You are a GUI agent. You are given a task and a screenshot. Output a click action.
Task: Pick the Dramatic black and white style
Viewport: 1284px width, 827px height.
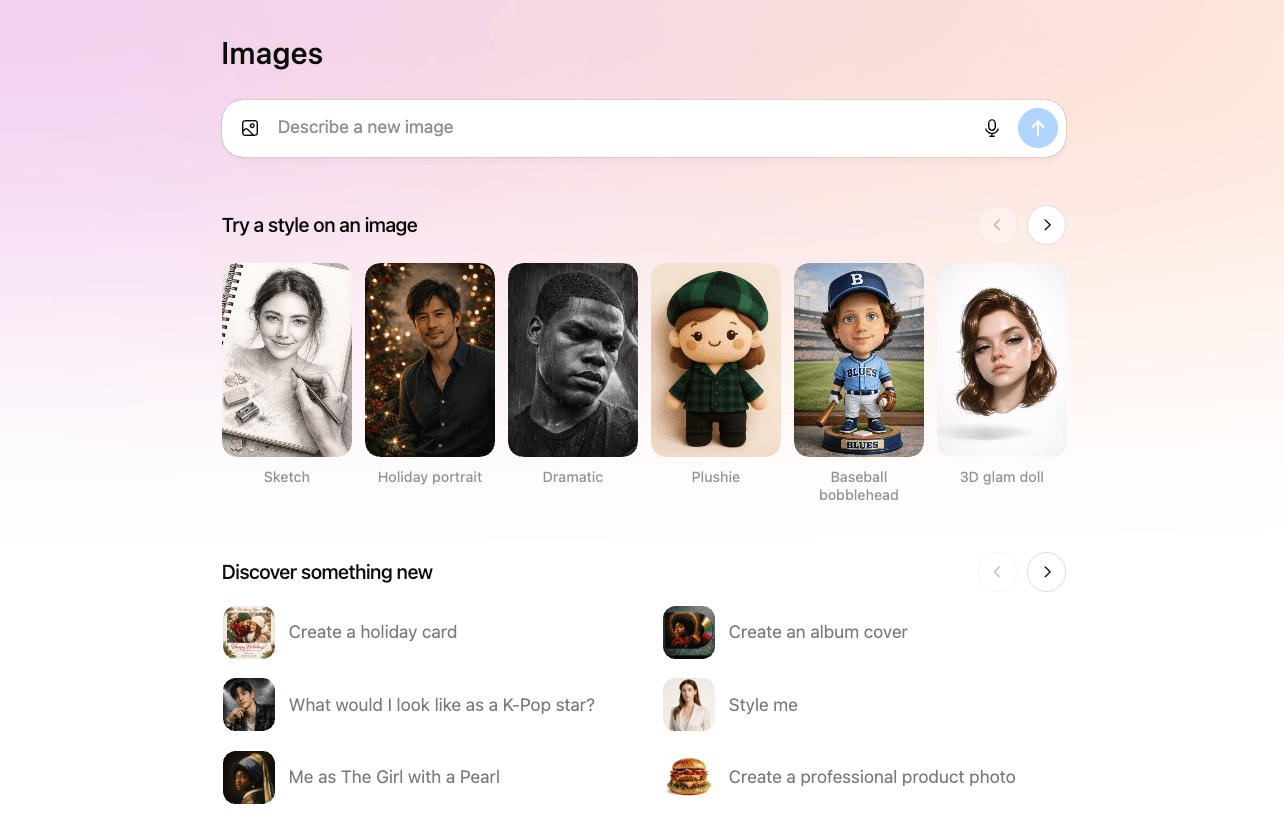[573, 360]
